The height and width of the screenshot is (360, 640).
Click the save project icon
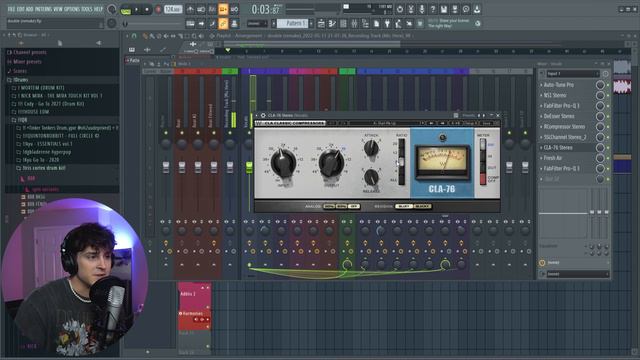click(444, 9)
